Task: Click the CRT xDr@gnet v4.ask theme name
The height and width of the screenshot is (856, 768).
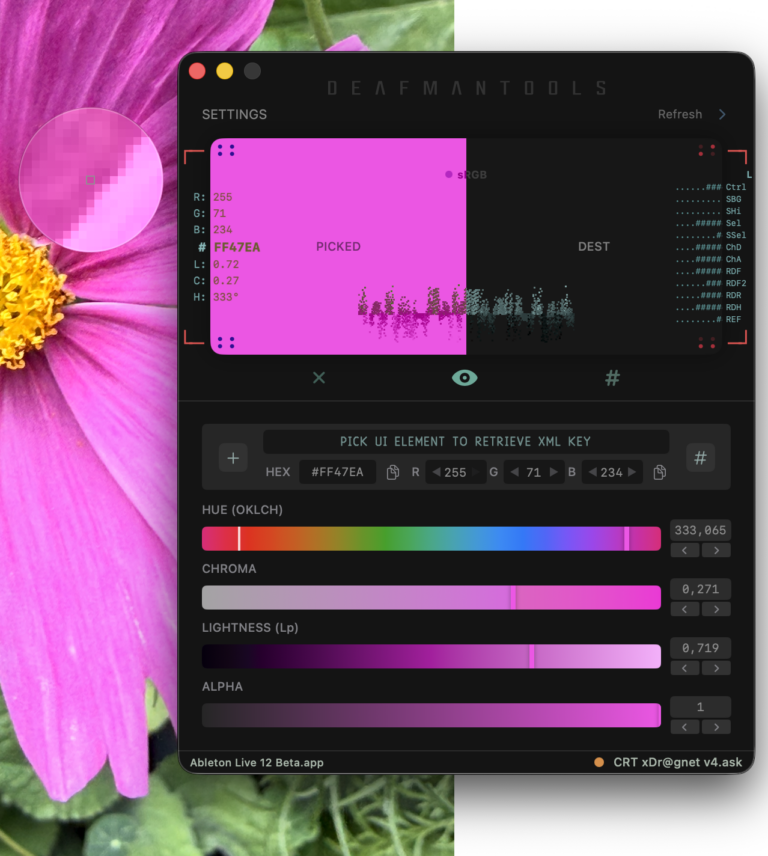Action: click(x=677, y=763)
